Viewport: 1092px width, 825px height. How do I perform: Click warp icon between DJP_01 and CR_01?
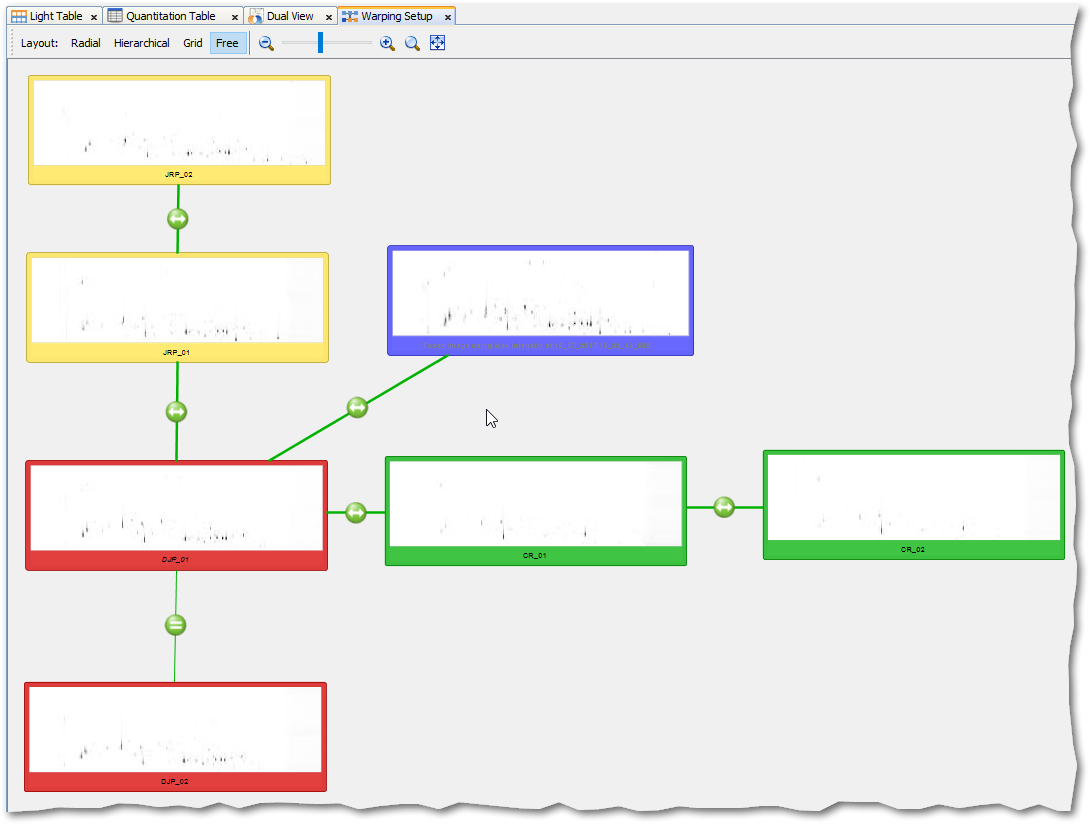356,512
